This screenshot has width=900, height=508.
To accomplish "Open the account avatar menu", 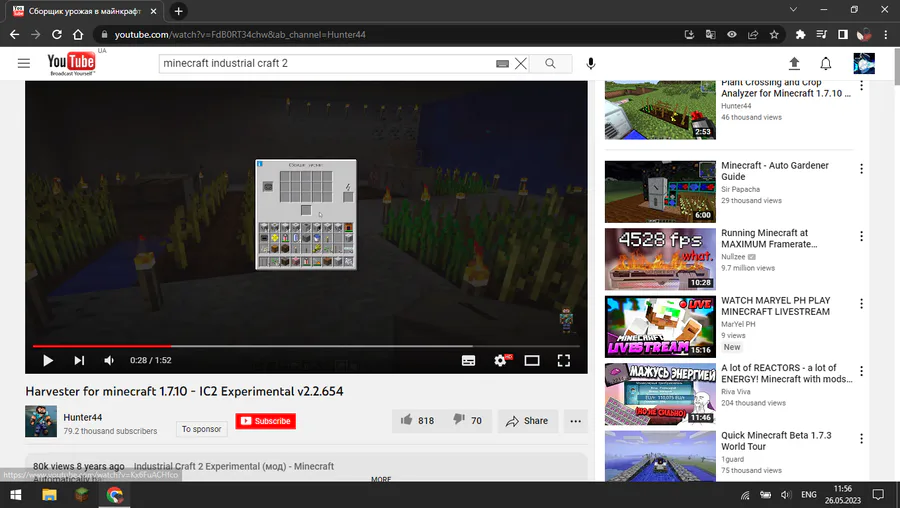I will pos(864,63).
